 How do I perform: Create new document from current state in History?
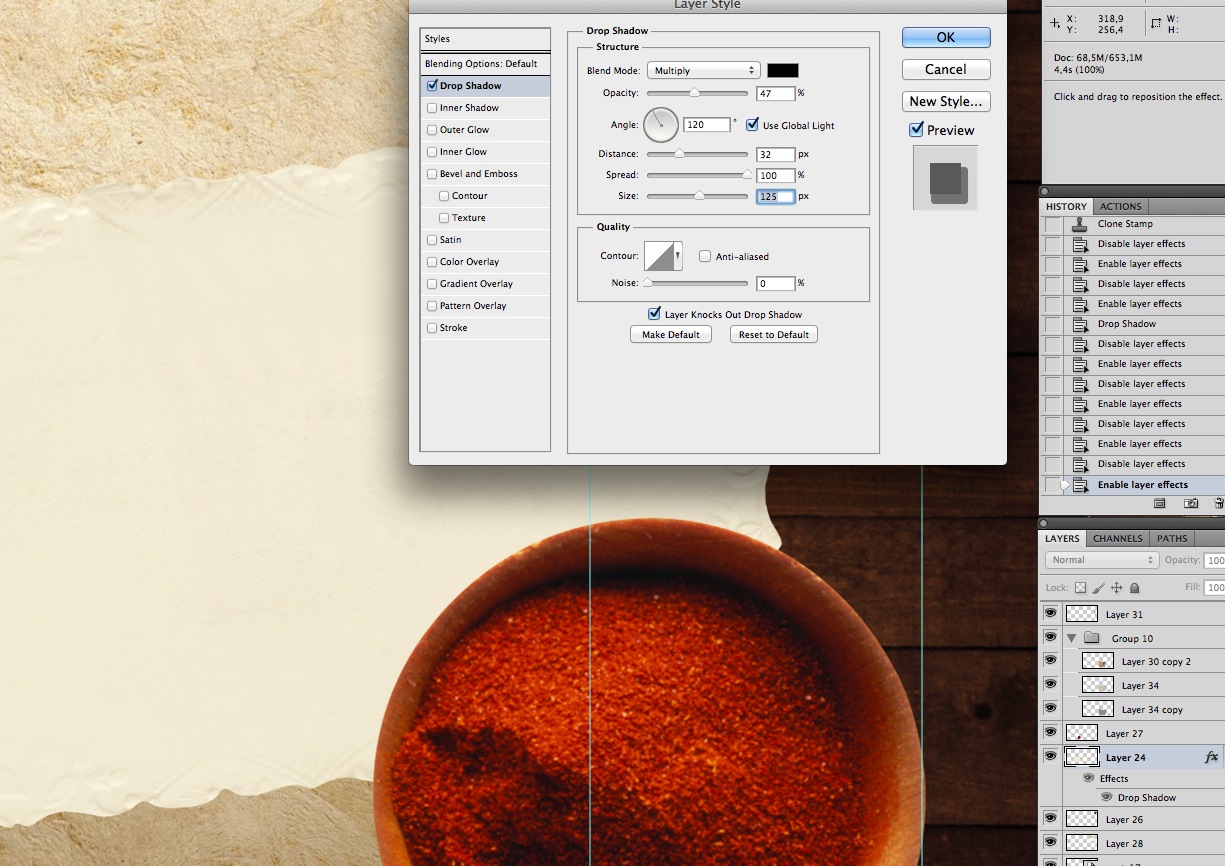tap(1159, 504)
